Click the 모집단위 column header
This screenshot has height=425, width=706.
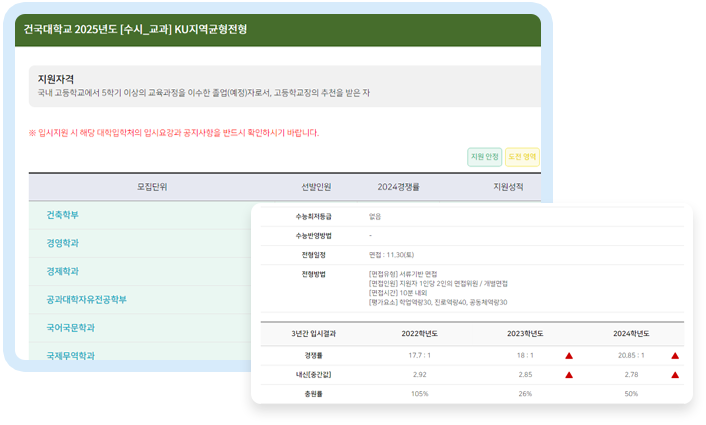(x=152, y=187)
